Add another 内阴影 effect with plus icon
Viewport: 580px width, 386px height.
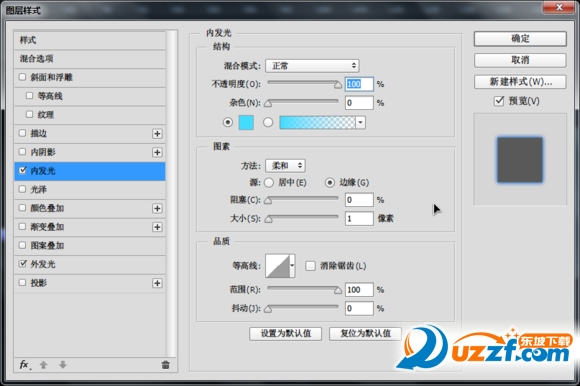tap(157, 152)
